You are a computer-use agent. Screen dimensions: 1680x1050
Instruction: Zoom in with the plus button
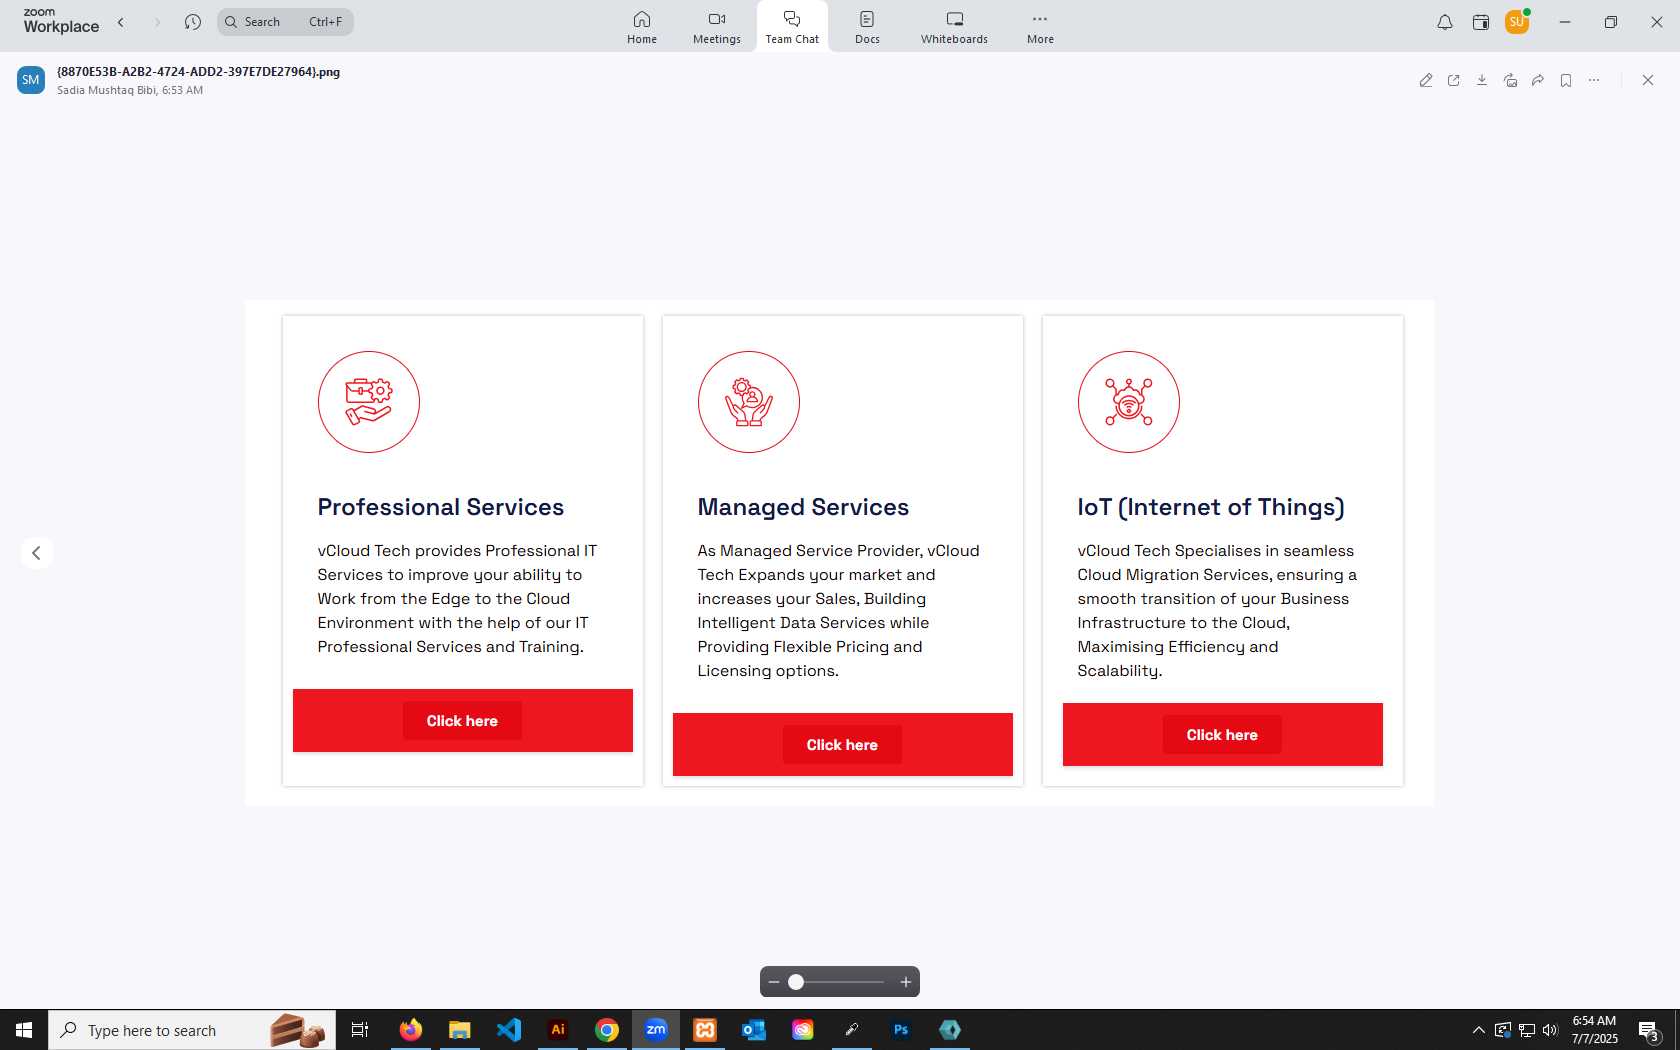(906, 982)
